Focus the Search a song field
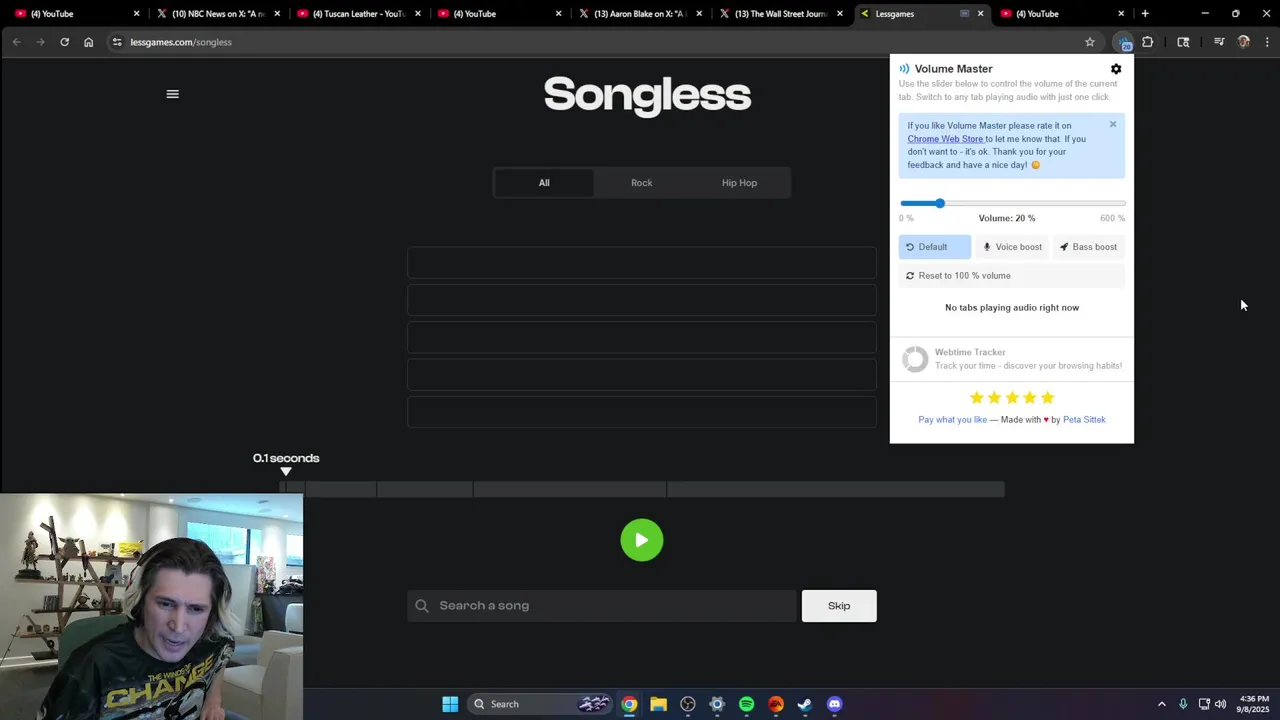The image size is (1280, 720). pos(602,606)
